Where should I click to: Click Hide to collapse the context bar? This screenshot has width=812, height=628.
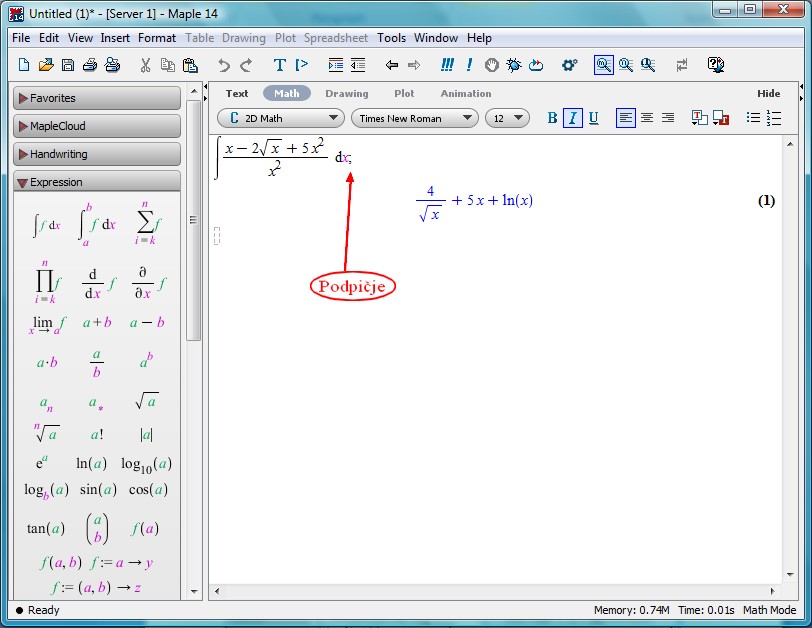point(768,93)
